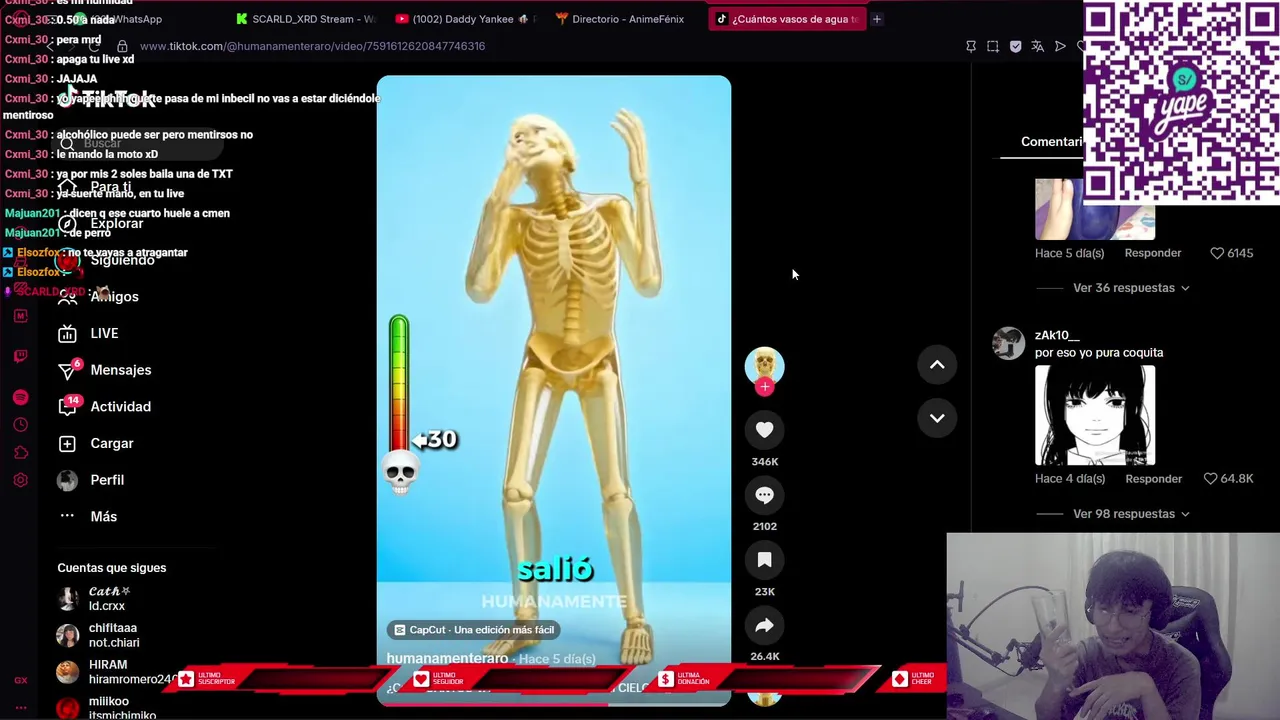
Task: Click the site lock icon in the address bar
Action: coord(122,46)
